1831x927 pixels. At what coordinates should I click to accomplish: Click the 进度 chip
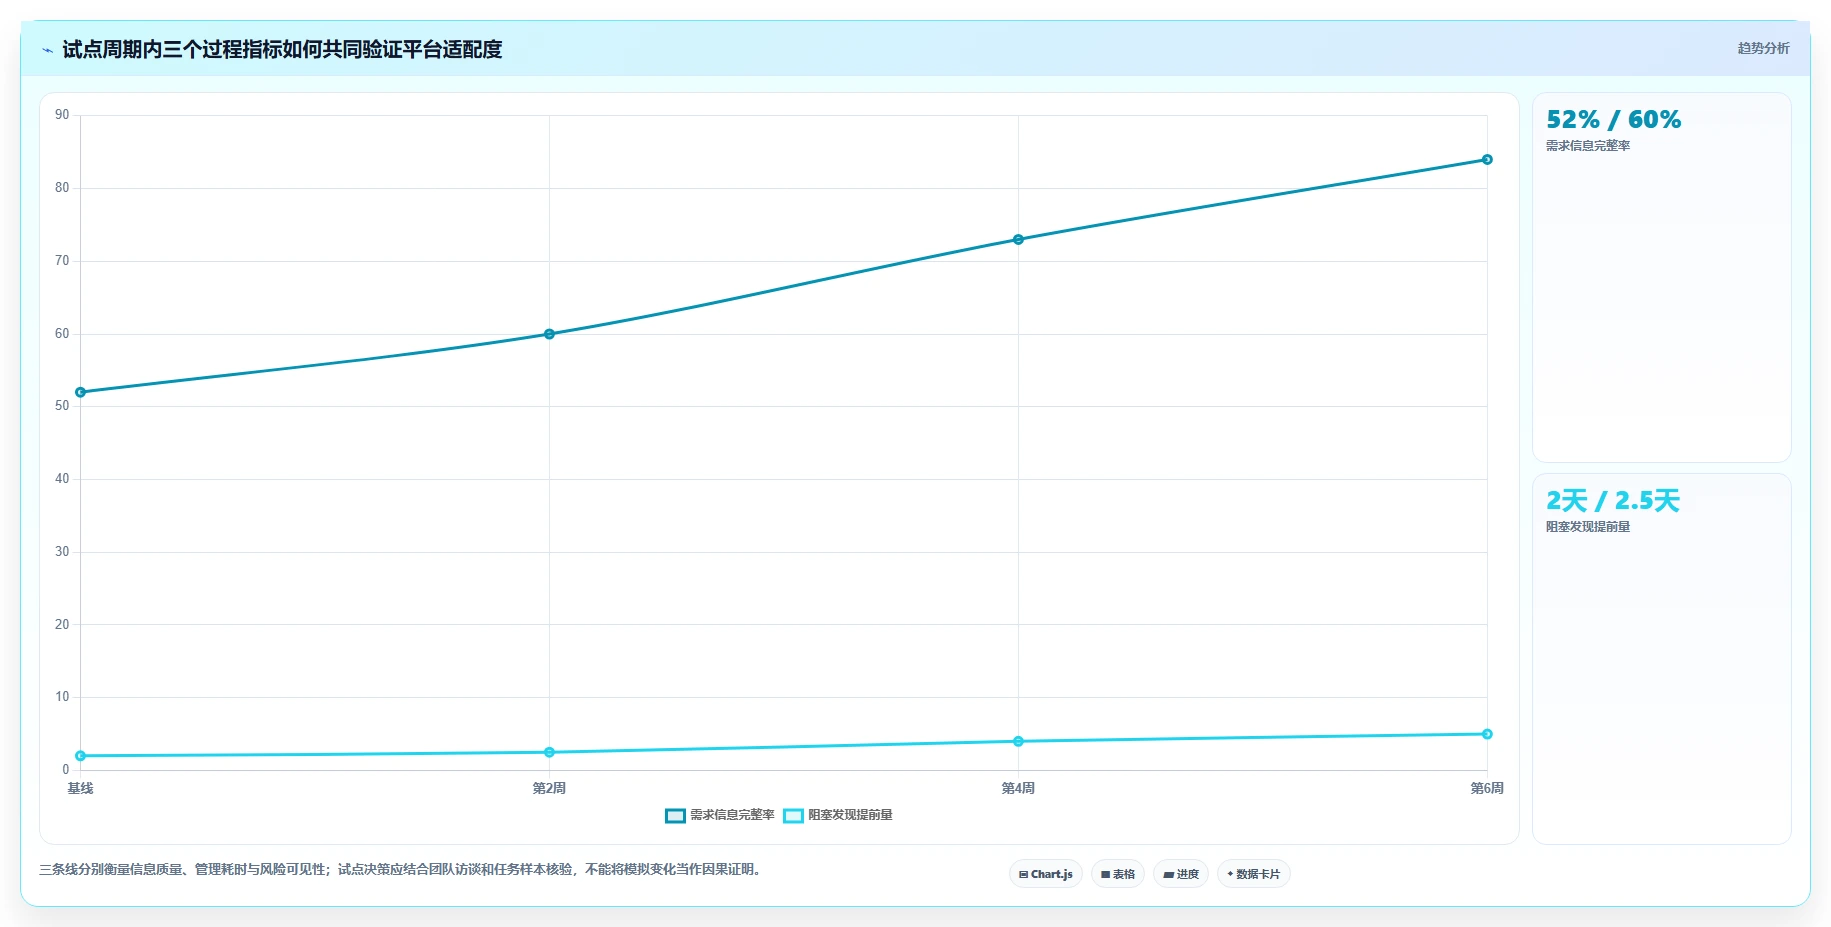(x=1181, y=874)
